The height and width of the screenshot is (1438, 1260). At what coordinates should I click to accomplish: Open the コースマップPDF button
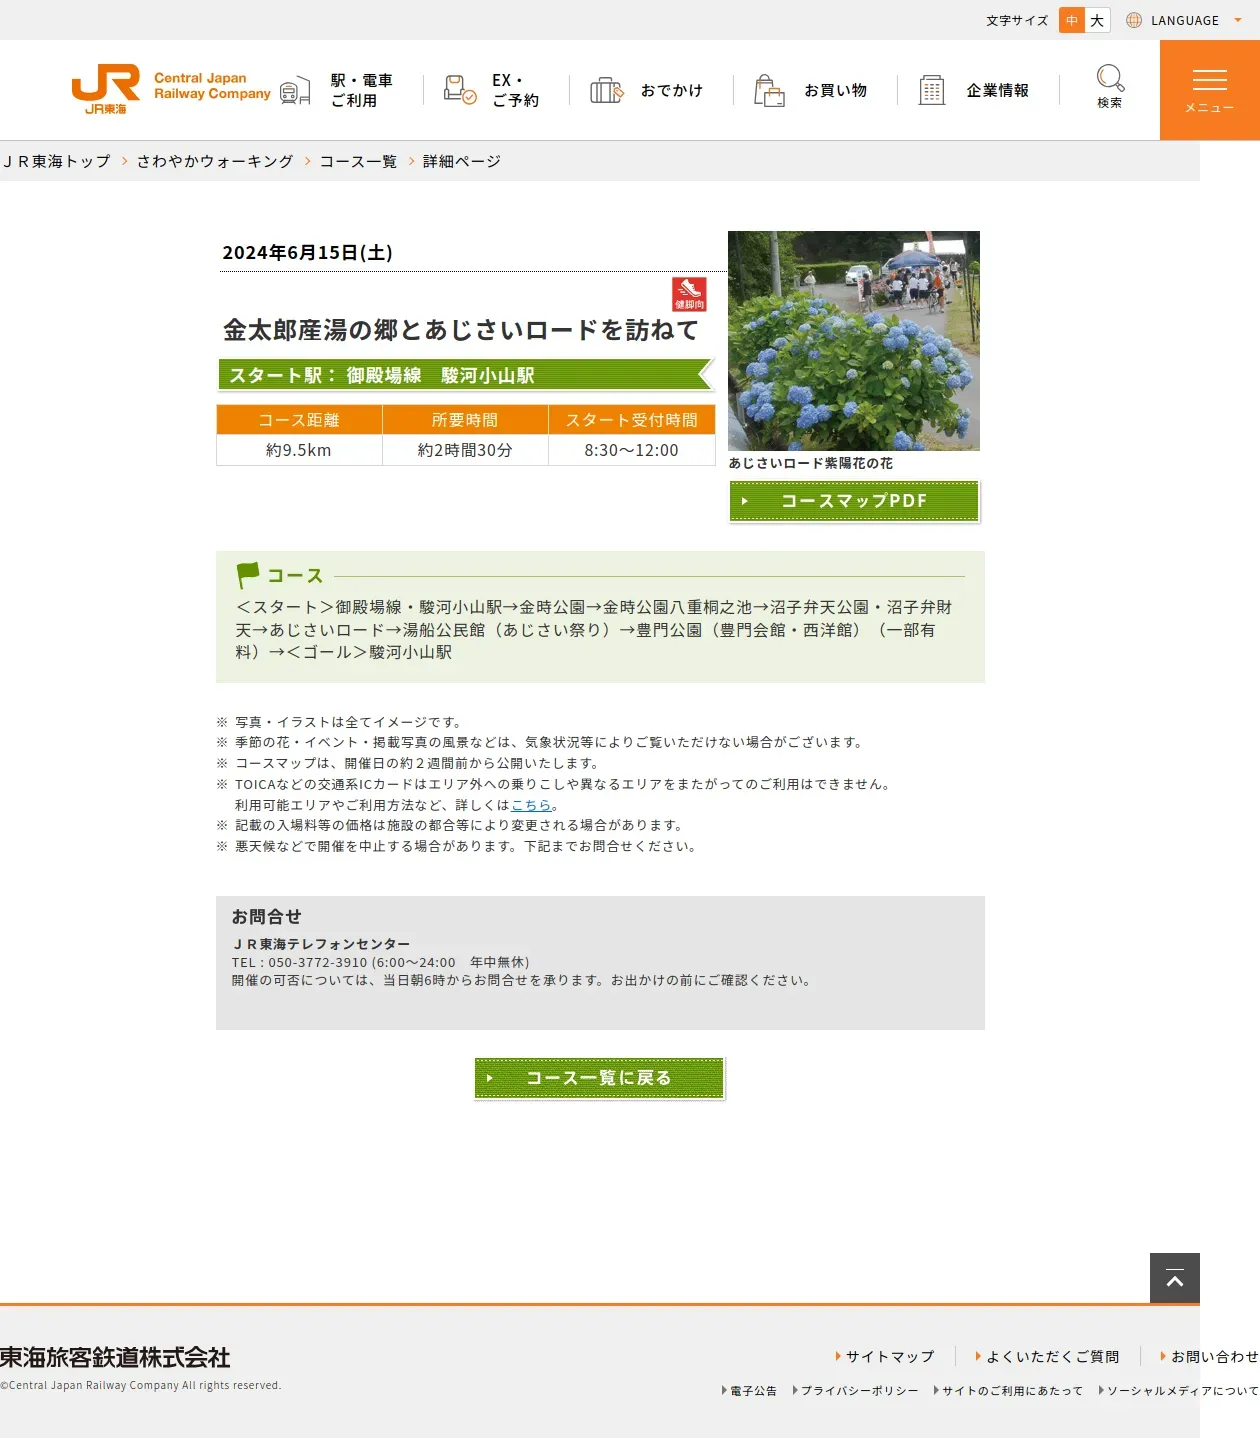tap(854, 501)
